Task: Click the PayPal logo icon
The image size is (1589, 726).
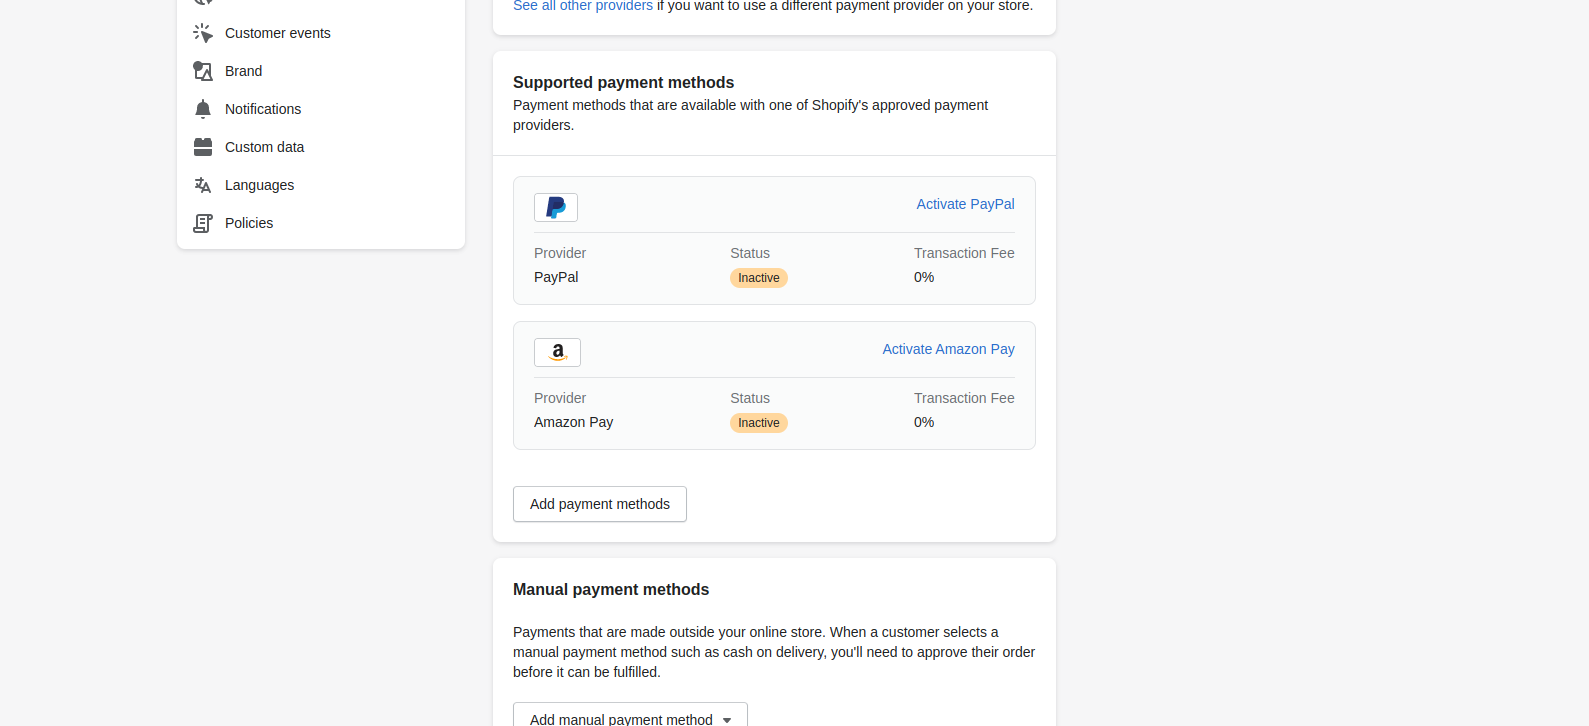Action: 556,207
